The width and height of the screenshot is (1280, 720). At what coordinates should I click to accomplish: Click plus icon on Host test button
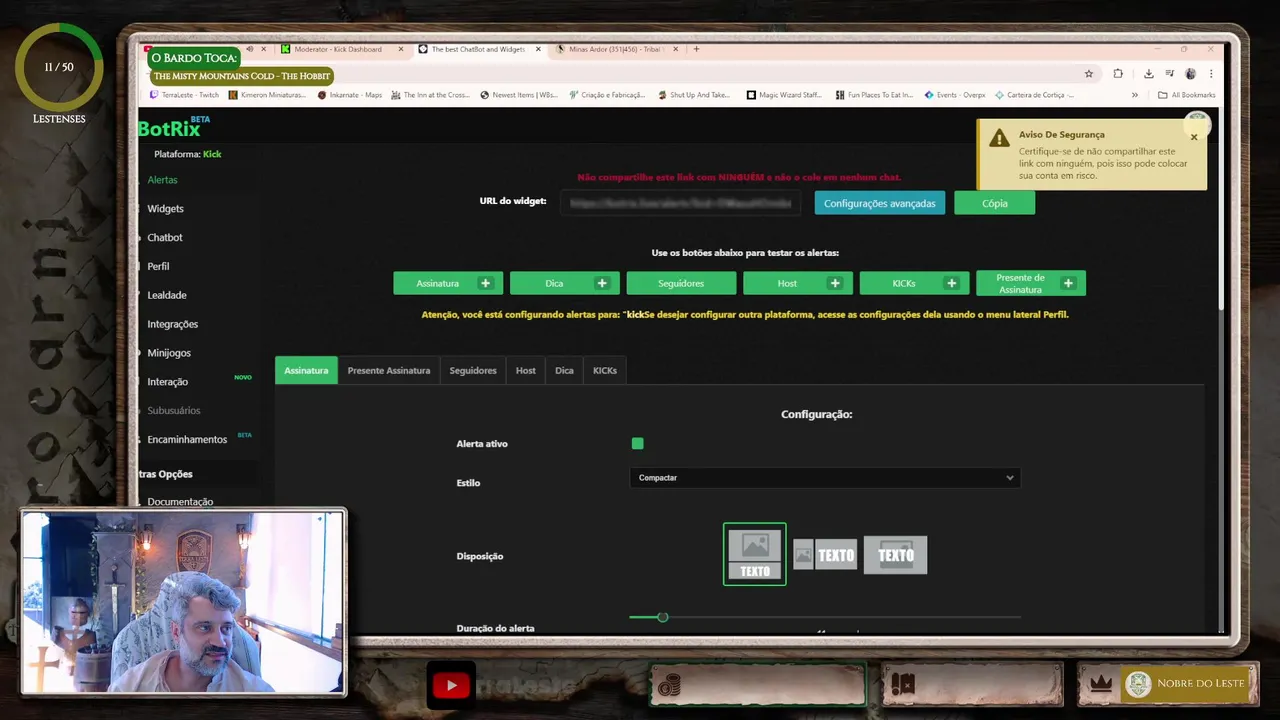[x=835, y=283]
